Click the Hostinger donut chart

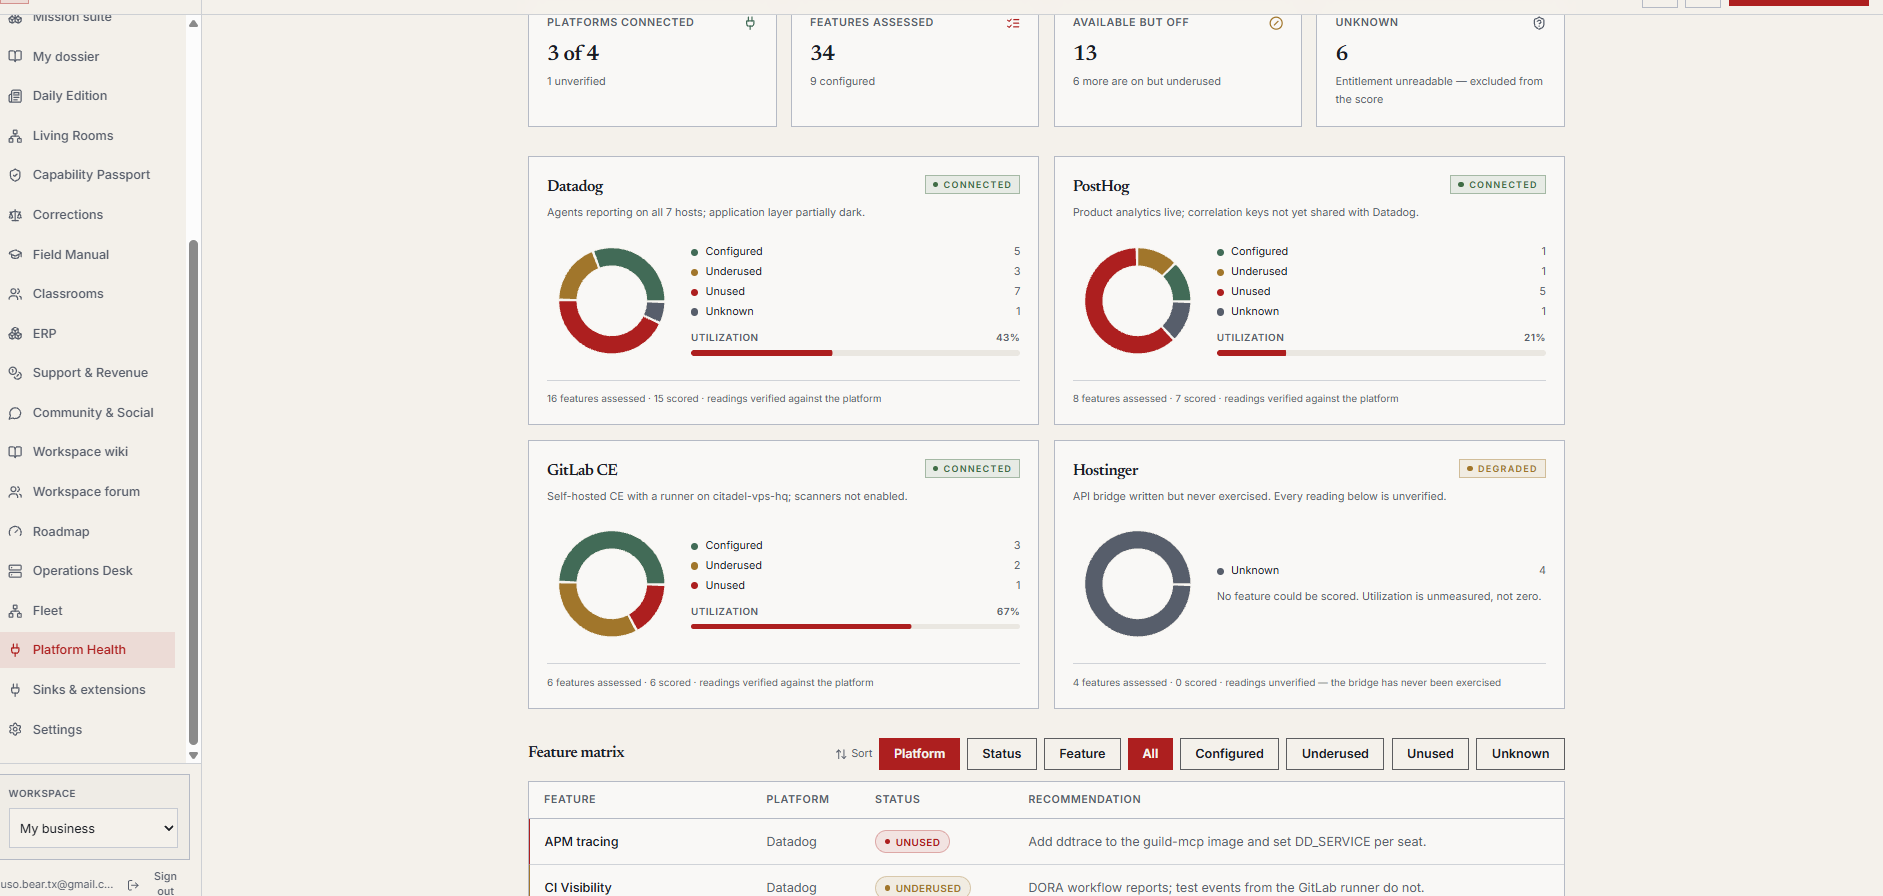click(x=1137, y=584)
